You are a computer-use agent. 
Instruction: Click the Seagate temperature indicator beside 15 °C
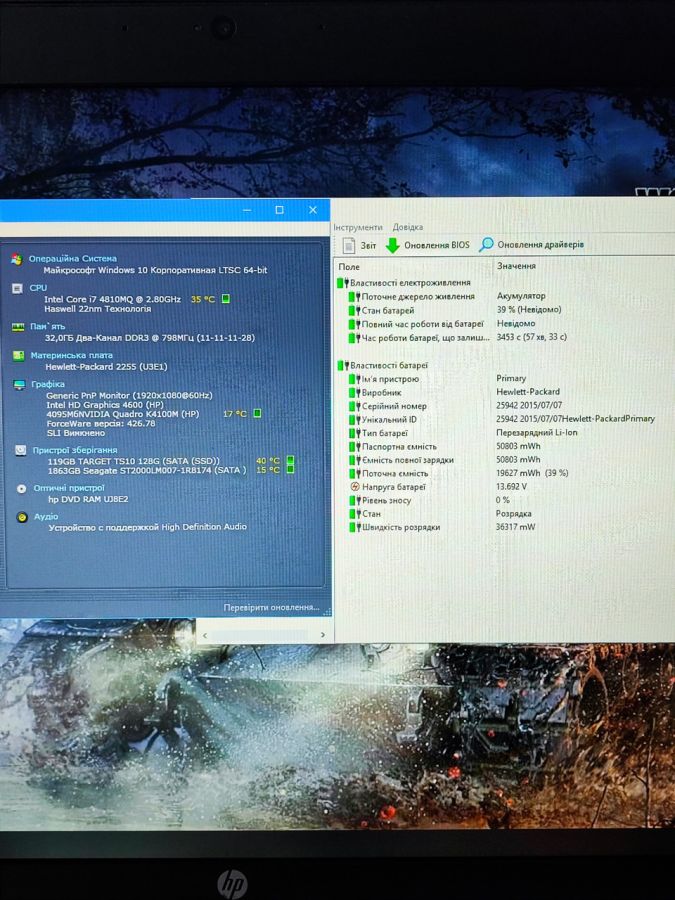click(290, 470)
